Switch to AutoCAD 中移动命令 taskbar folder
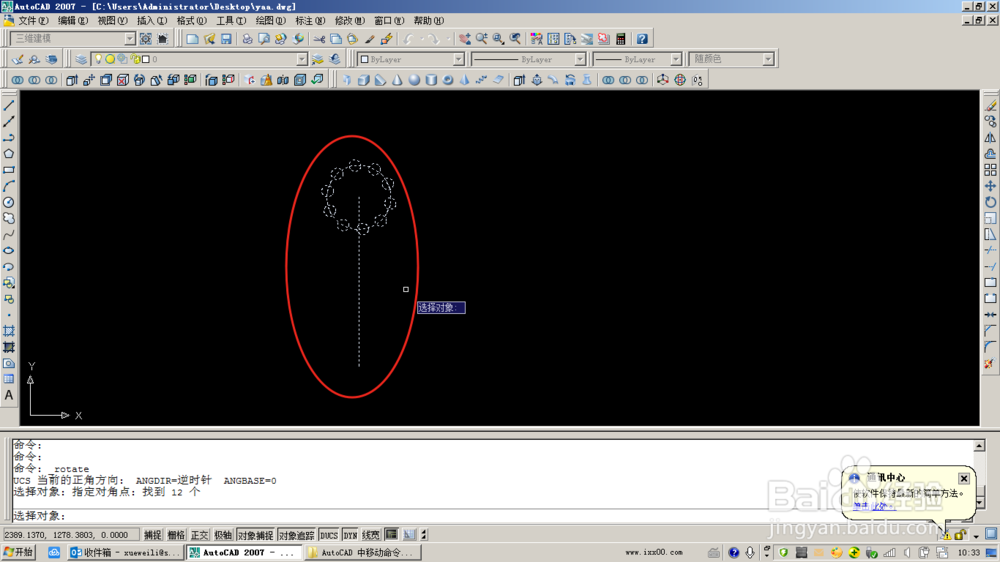 click(361, 552)
